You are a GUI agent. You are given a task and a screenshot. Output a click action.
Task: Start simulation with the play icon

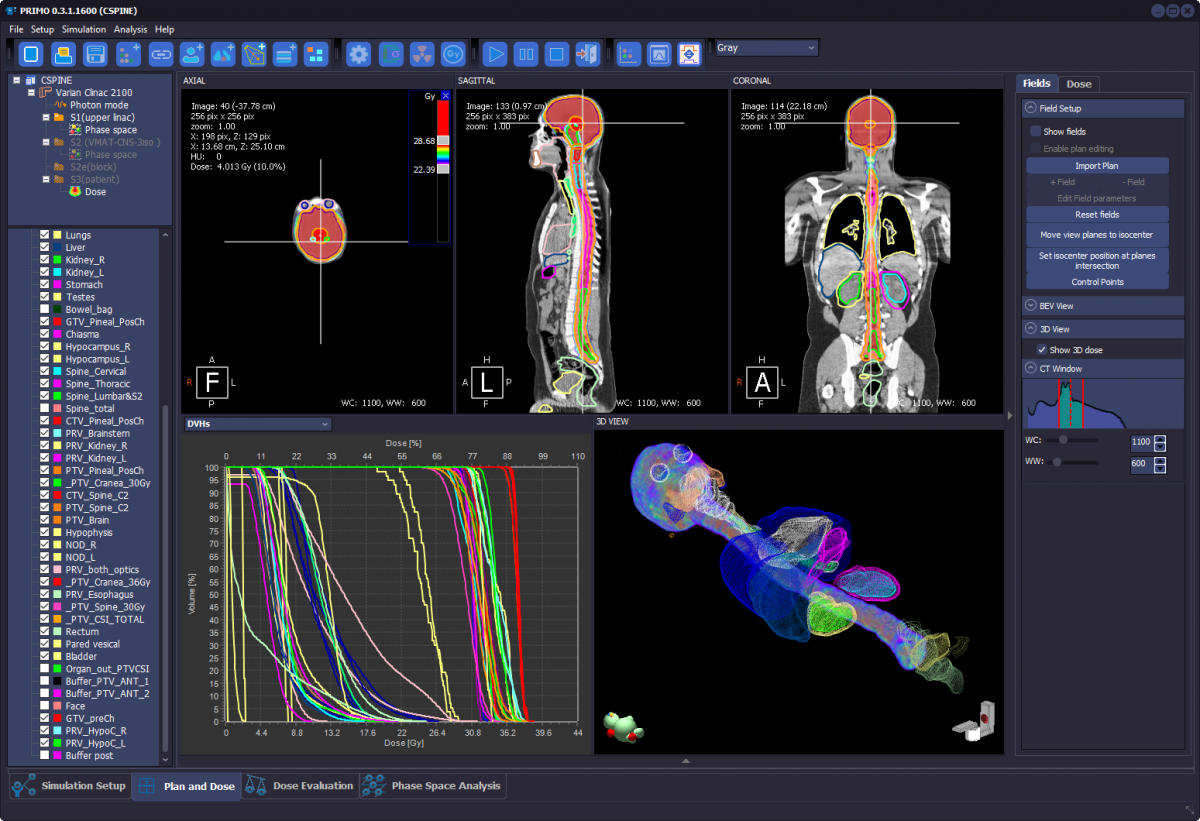tap(495, 53)
